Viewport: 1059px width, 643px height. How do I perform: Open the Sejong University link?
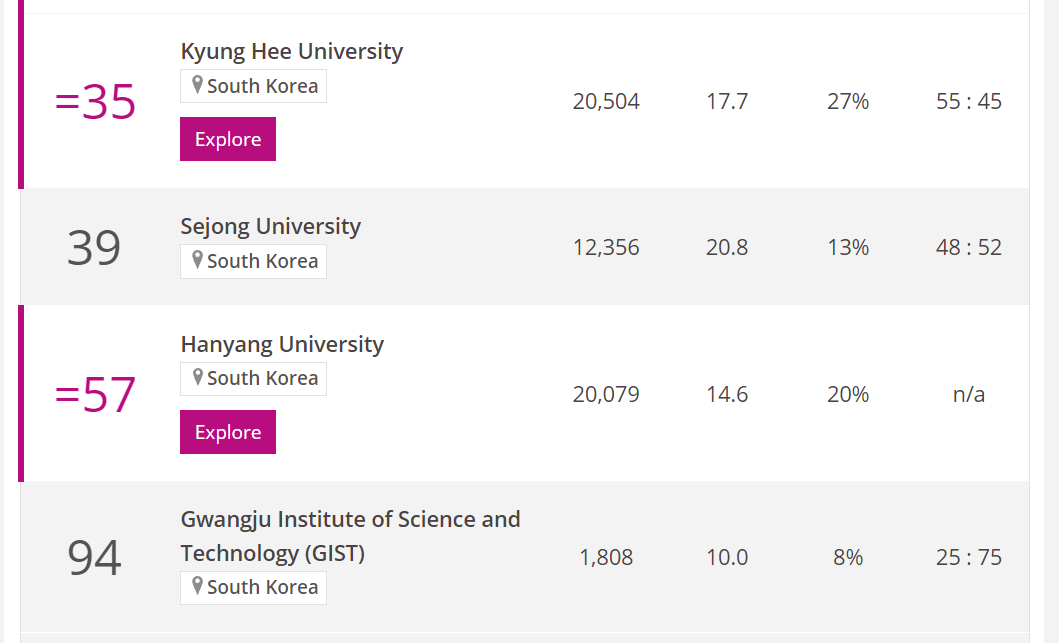click(x=270, y=226)
